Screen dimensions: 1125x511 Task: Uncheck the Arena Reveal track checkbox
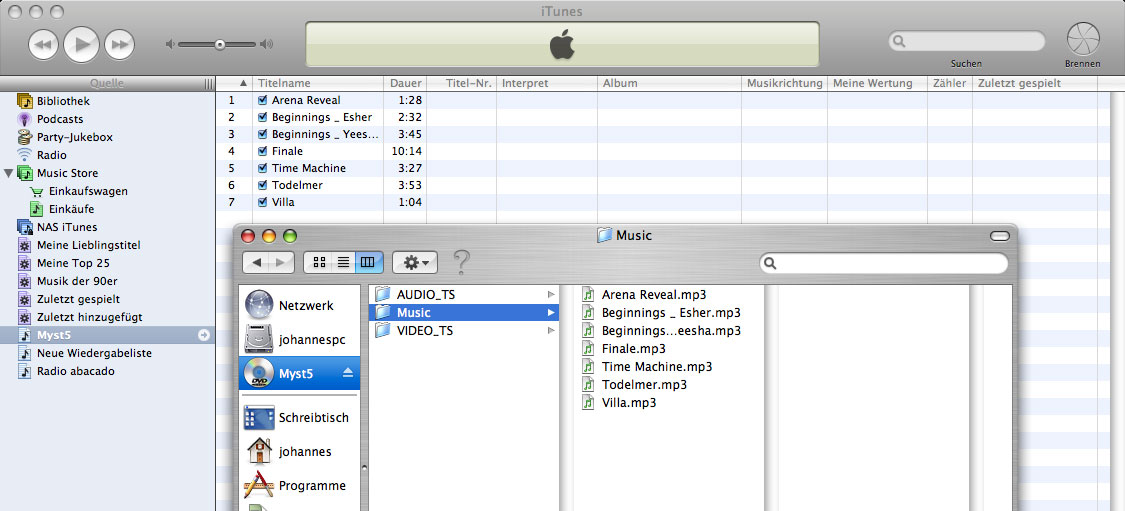[x=262, y=100]
